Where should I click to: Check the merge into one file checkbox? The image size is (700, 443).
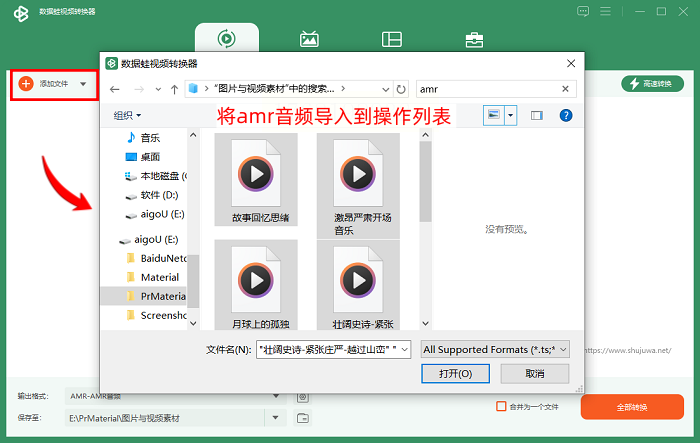pos(501,406)
